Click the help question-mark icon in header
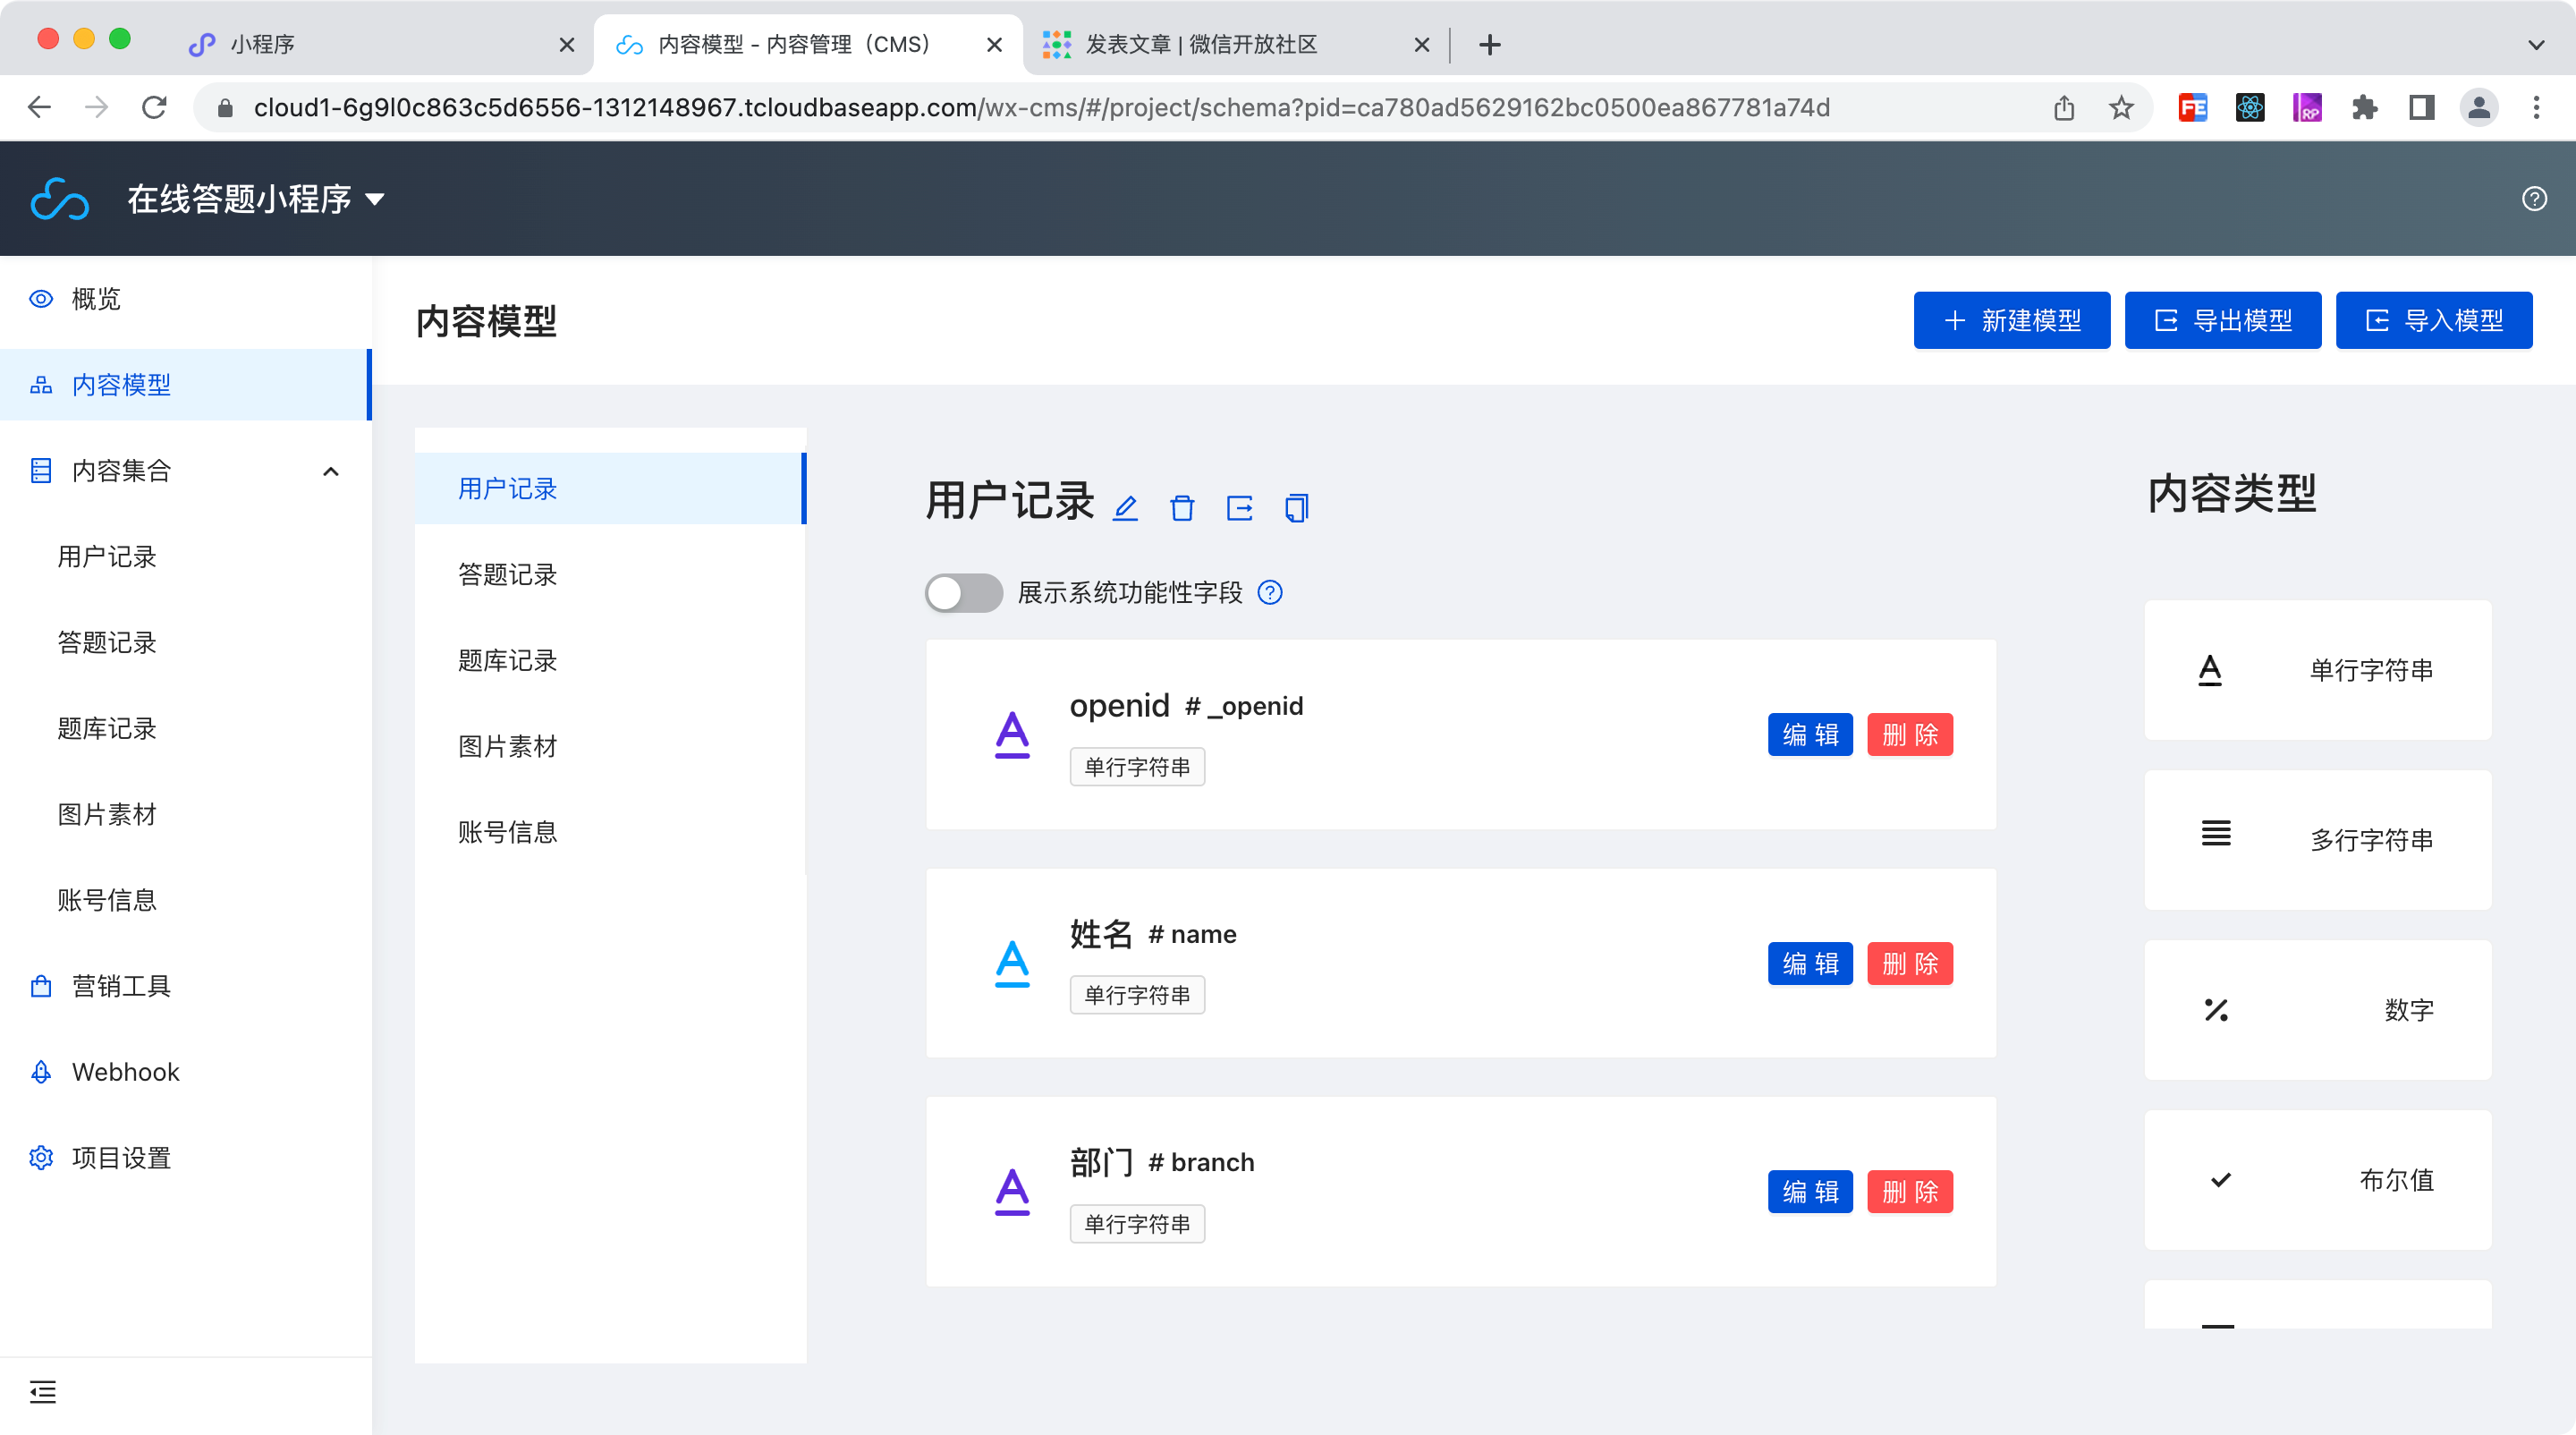Screen dimensions: 2576x1435 [2534, 199]
